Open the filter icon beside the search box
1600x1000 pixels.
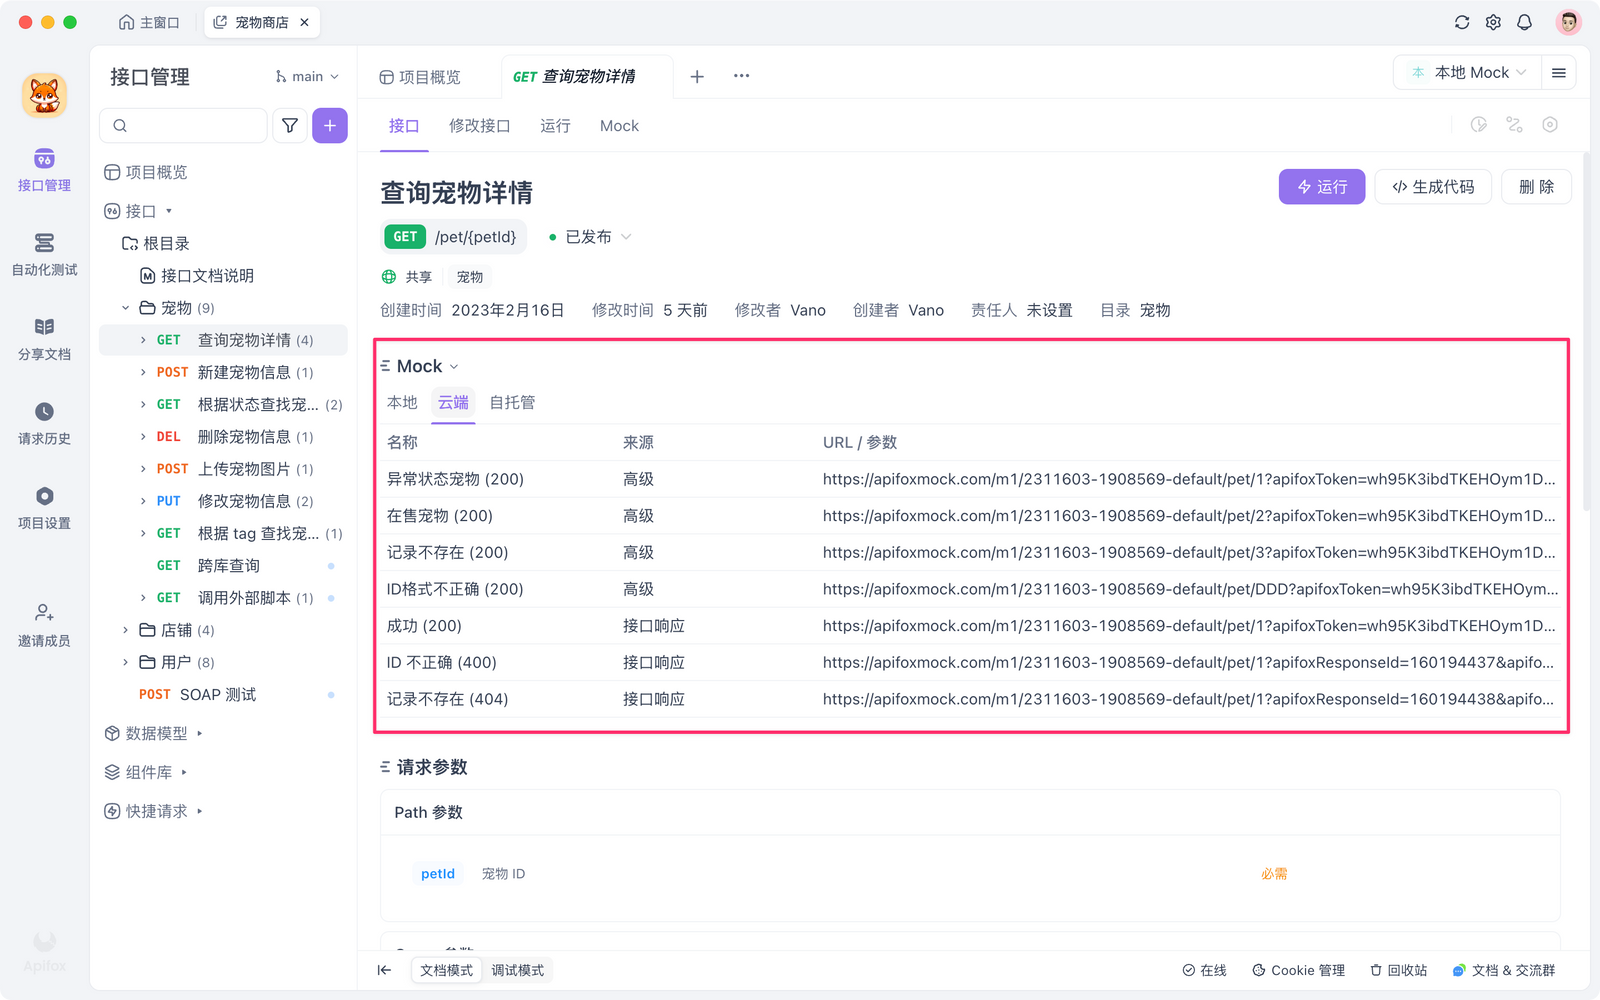click(x=290, y=125)
